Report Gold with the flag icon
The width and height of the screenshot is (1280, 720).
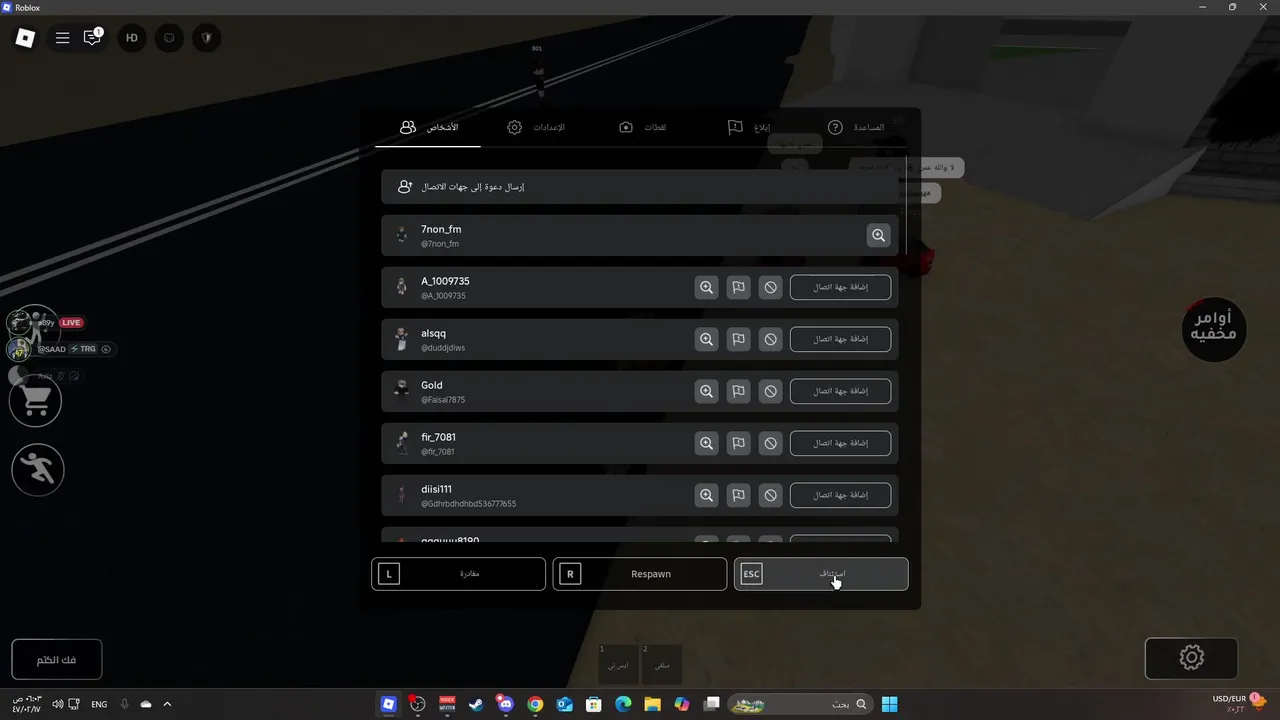(738, 391)
